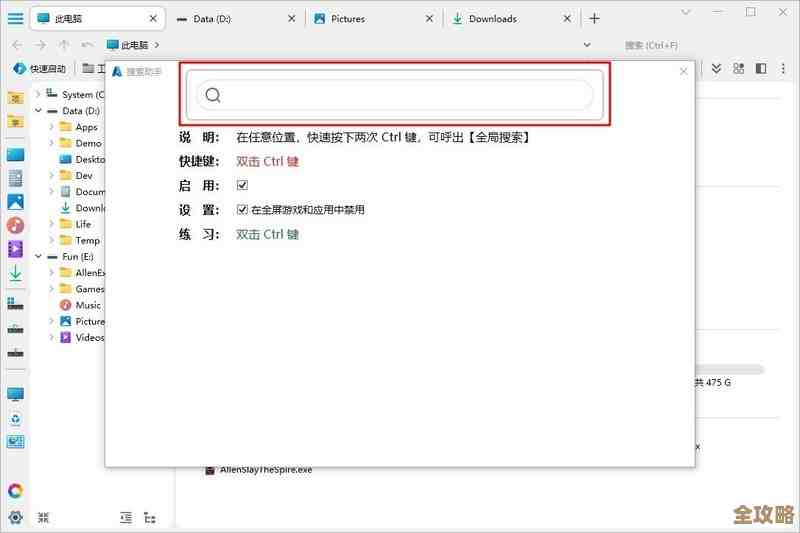Open the Desktop sidebar shortcut icon
800x533 pixels.
pyautogui.click(x=15, y=155)
